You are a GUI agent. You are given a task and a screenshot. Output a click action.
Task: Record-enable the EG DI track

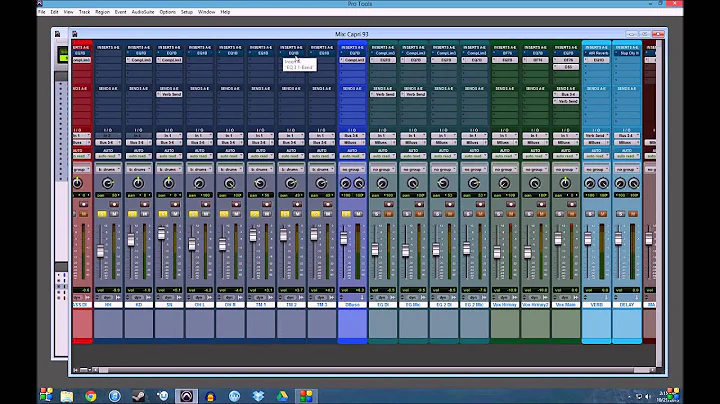pyautogui.click(x=389, y=204)
